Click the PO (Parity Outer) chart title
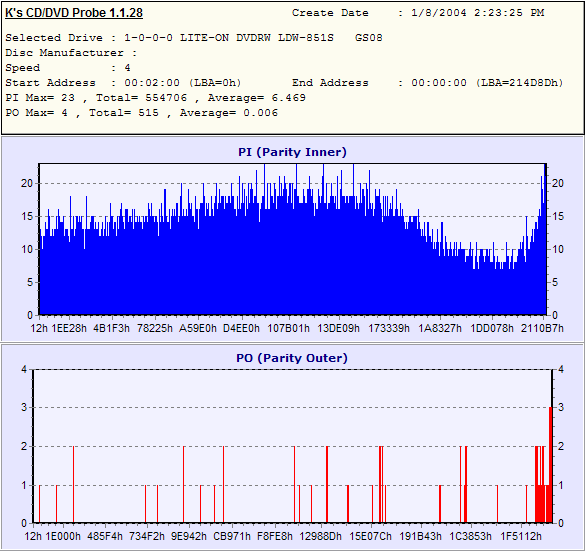 [x=292, y=358]
